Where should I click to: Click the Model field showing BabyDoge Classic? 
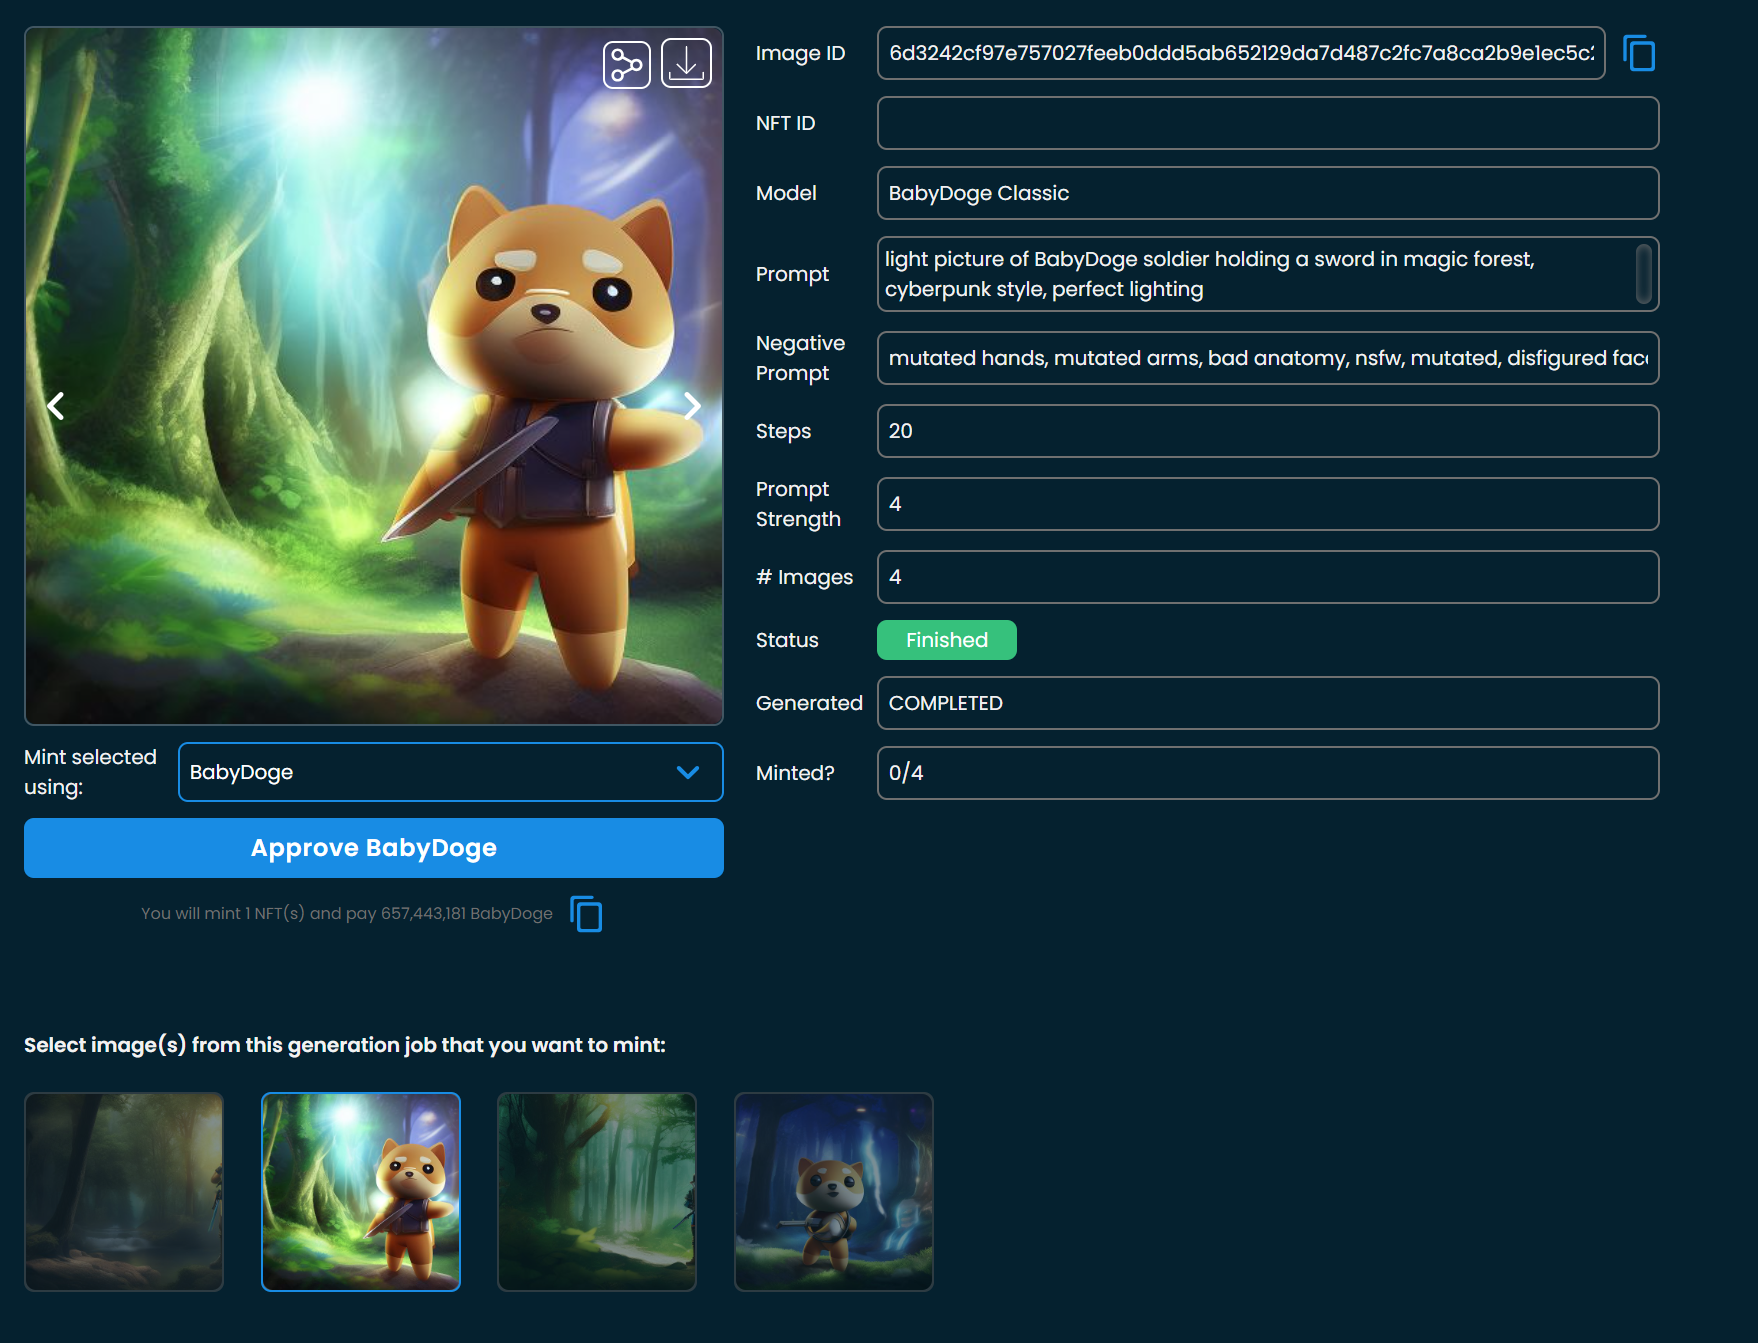[1268, 193]
